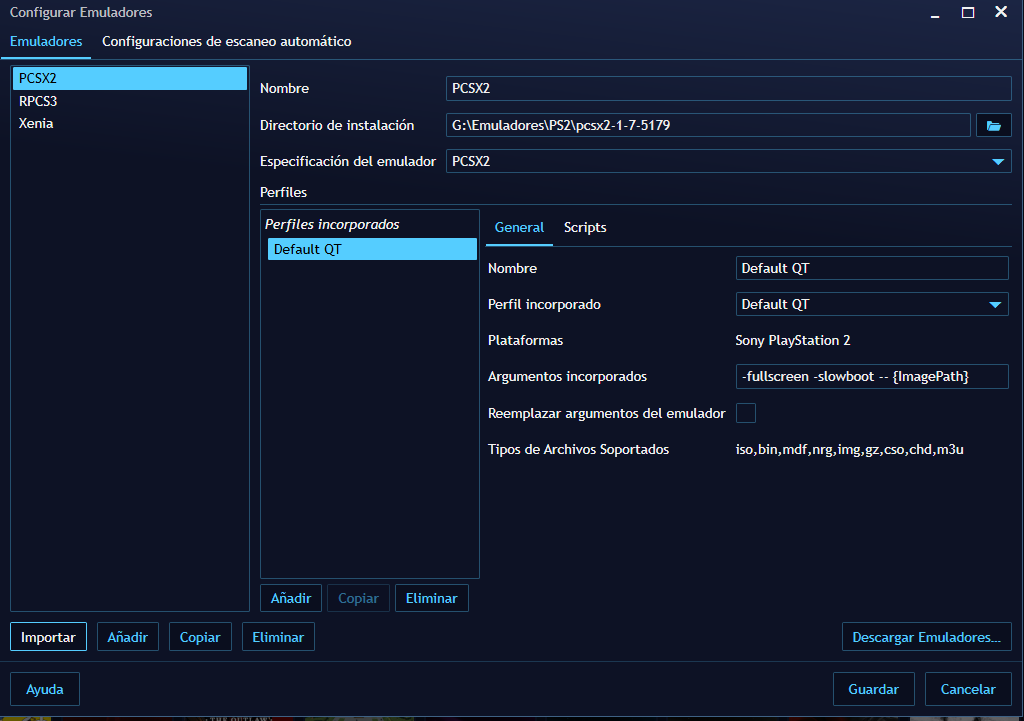The image size is (1024, 721).
Task: Toggle Reemplazar argumentos del emulador checkbox
Action: [746, 413]
